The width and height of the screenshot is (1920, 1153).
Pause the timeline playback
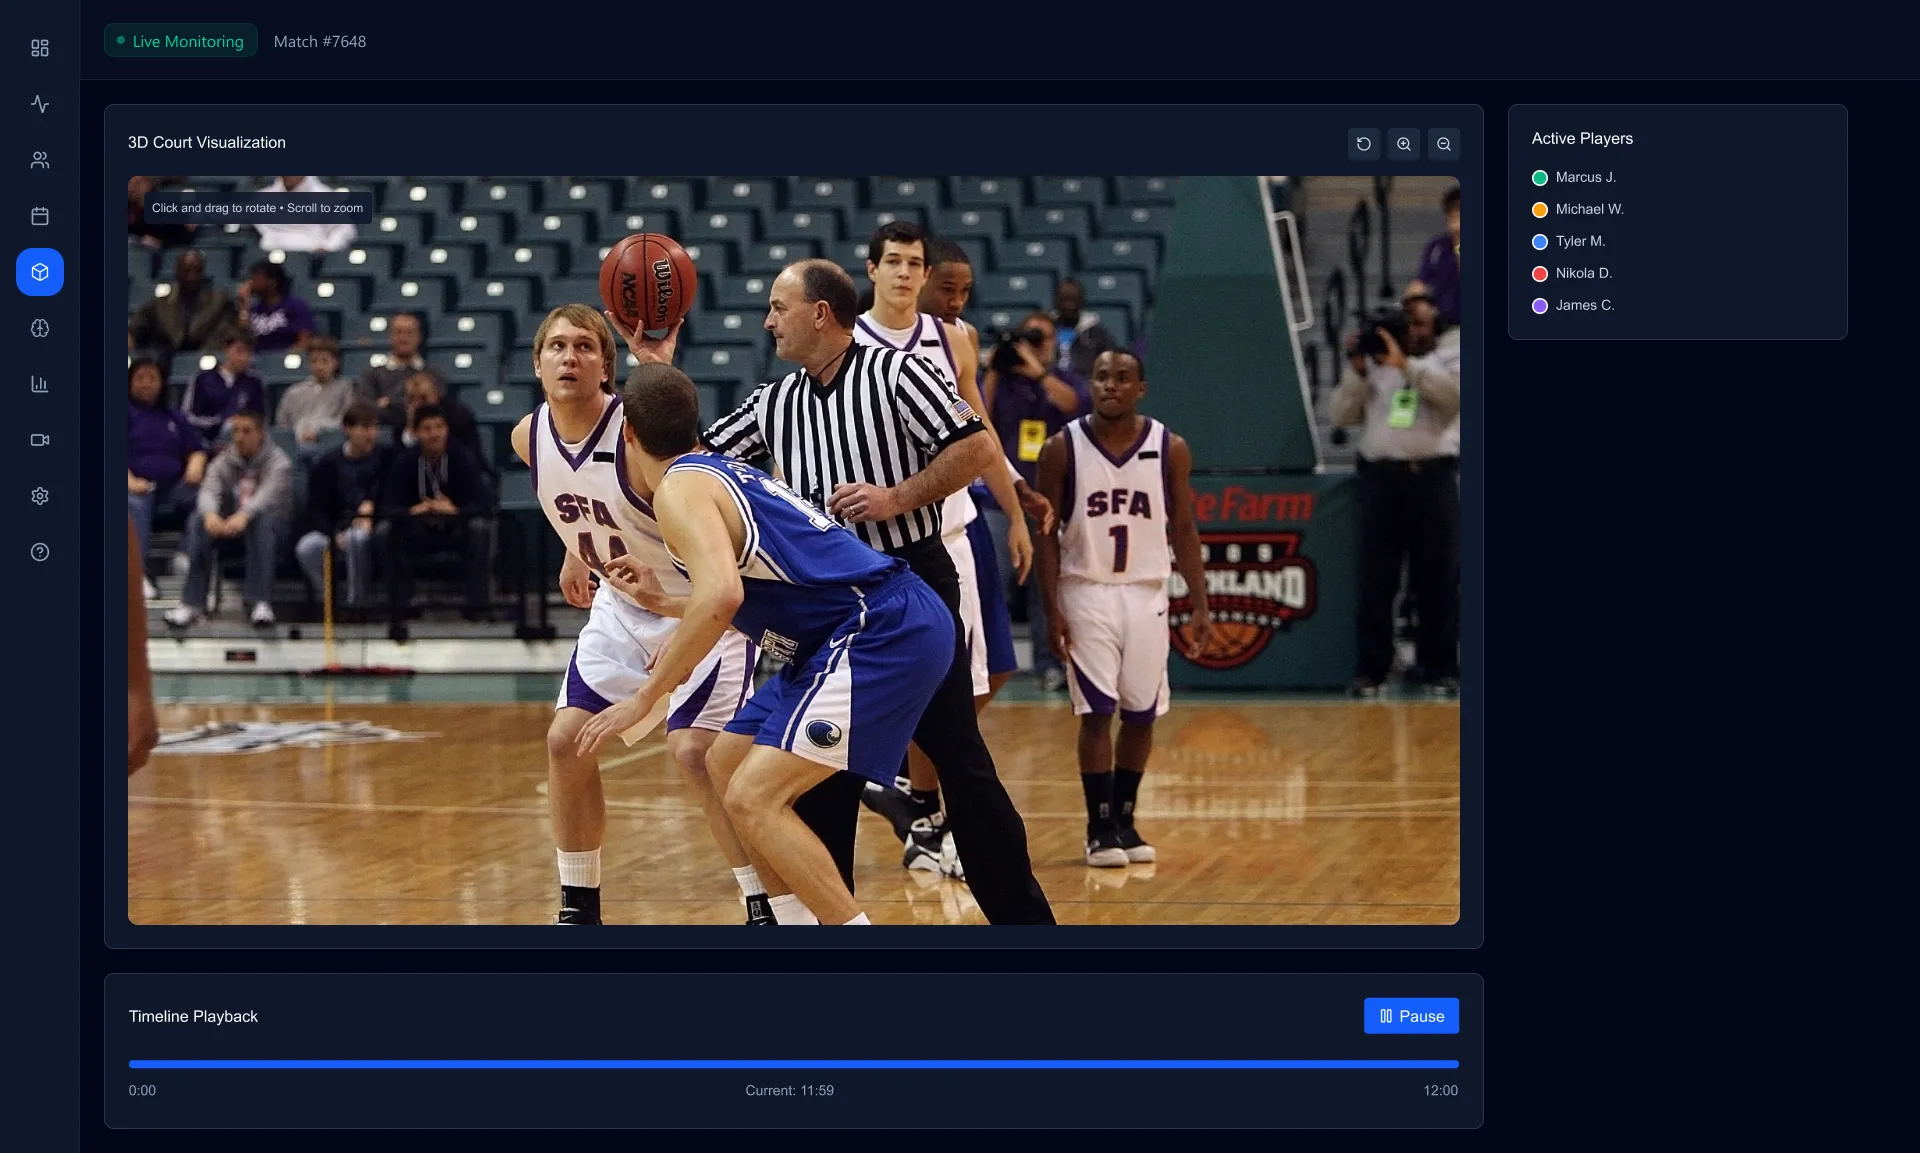point(1410,1015)
